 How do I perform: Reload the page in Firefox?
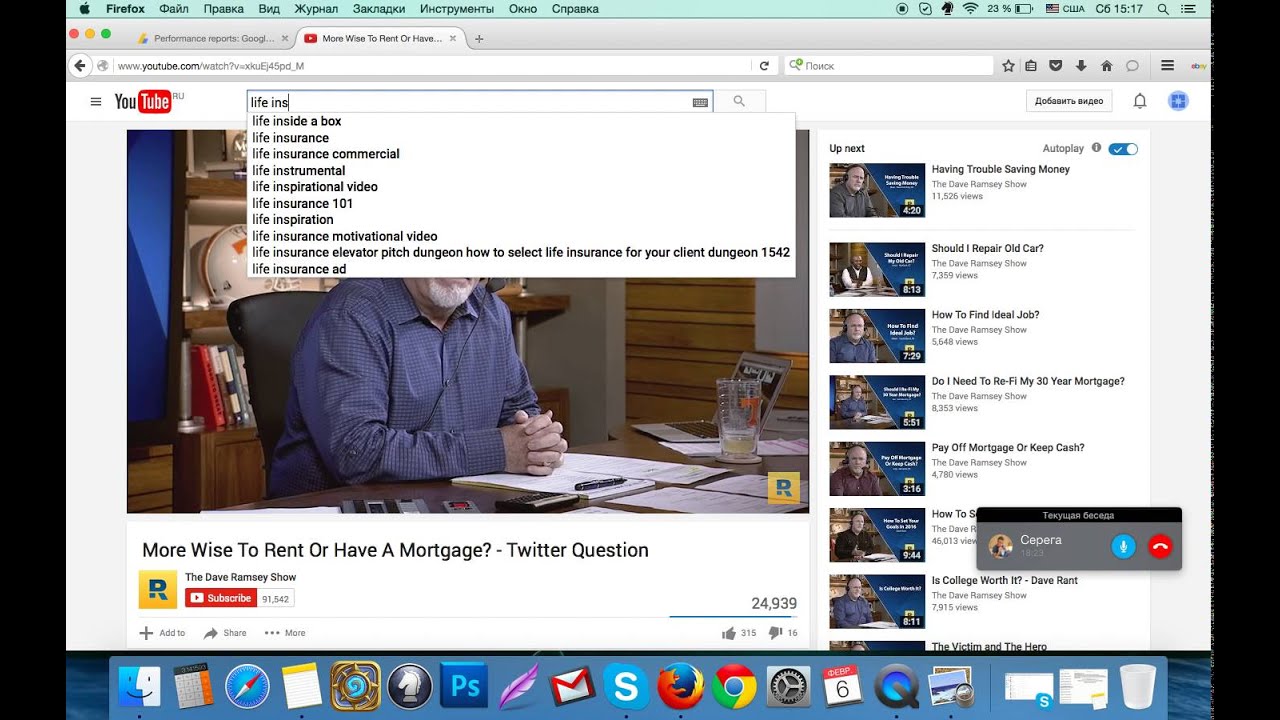[x=764, y=66]
